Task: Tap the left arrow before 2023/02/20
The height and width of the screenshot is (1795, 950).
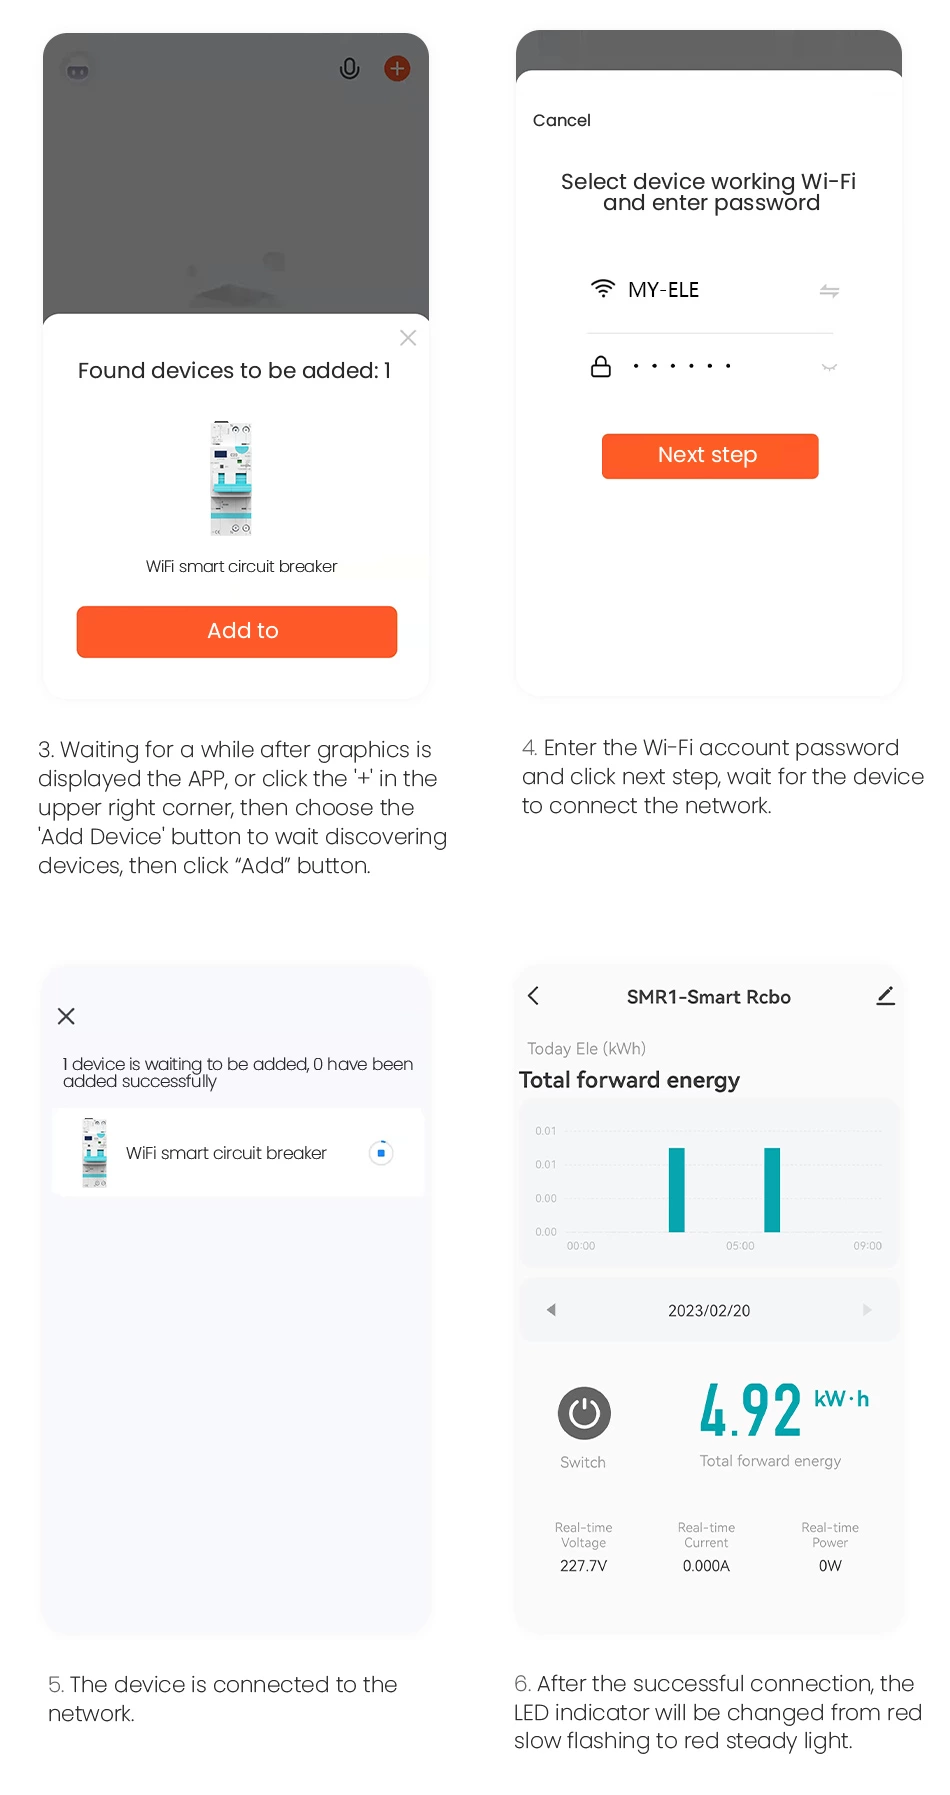Action: tap(551, 1310)
